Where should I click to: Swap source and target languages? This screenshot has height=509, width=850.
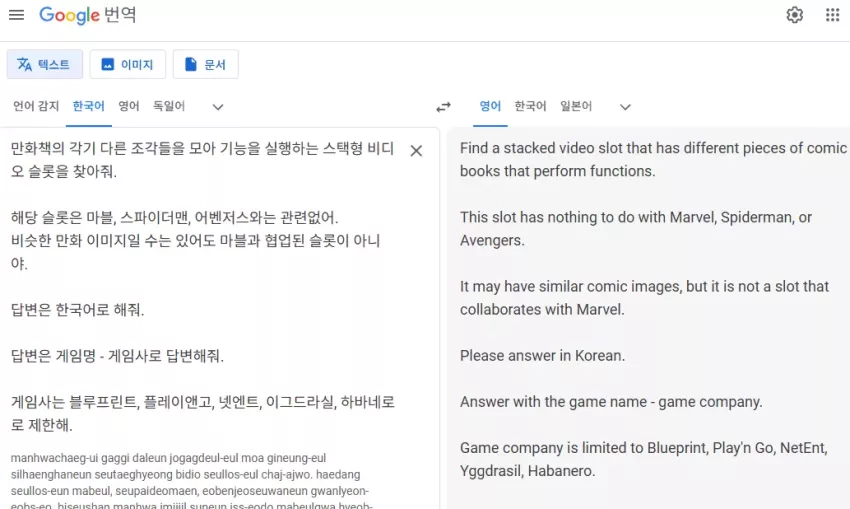(x=443, y=107)
